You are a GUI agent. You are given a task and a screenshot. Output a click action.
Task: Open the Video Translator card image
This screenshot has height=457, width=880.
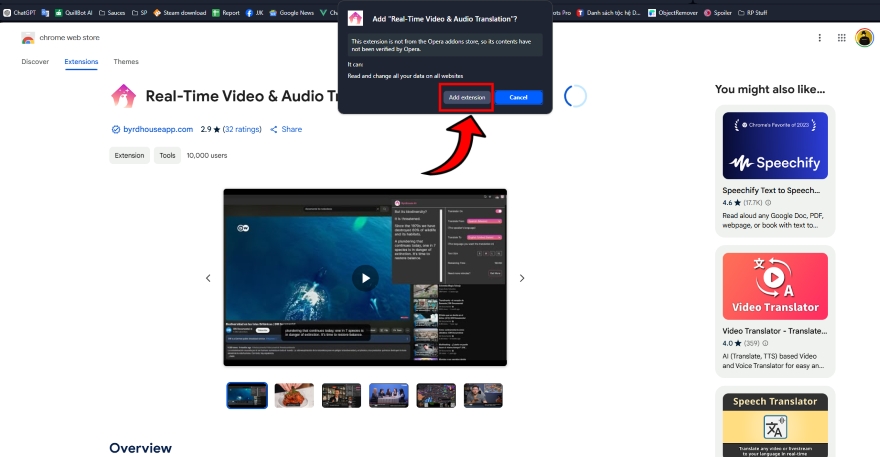click(x=775, y=286)
